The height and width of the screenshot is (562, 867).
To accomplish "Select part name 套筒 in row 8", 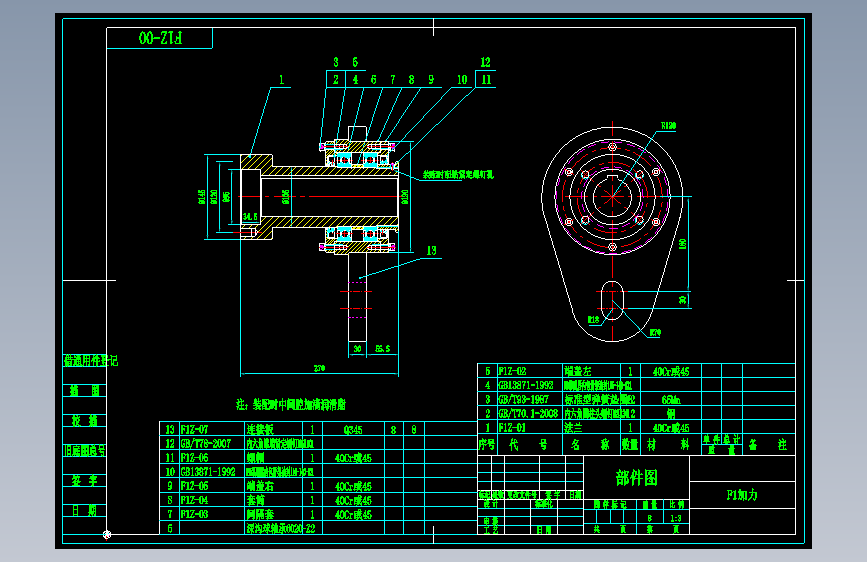I will pos(255,500).
